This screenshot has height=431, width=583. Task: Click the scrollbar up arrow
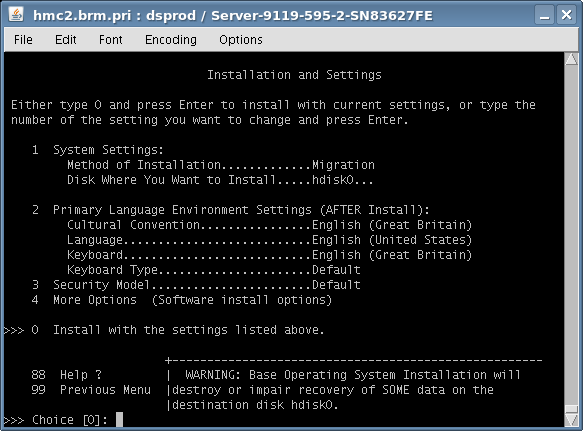pos(571,59)
